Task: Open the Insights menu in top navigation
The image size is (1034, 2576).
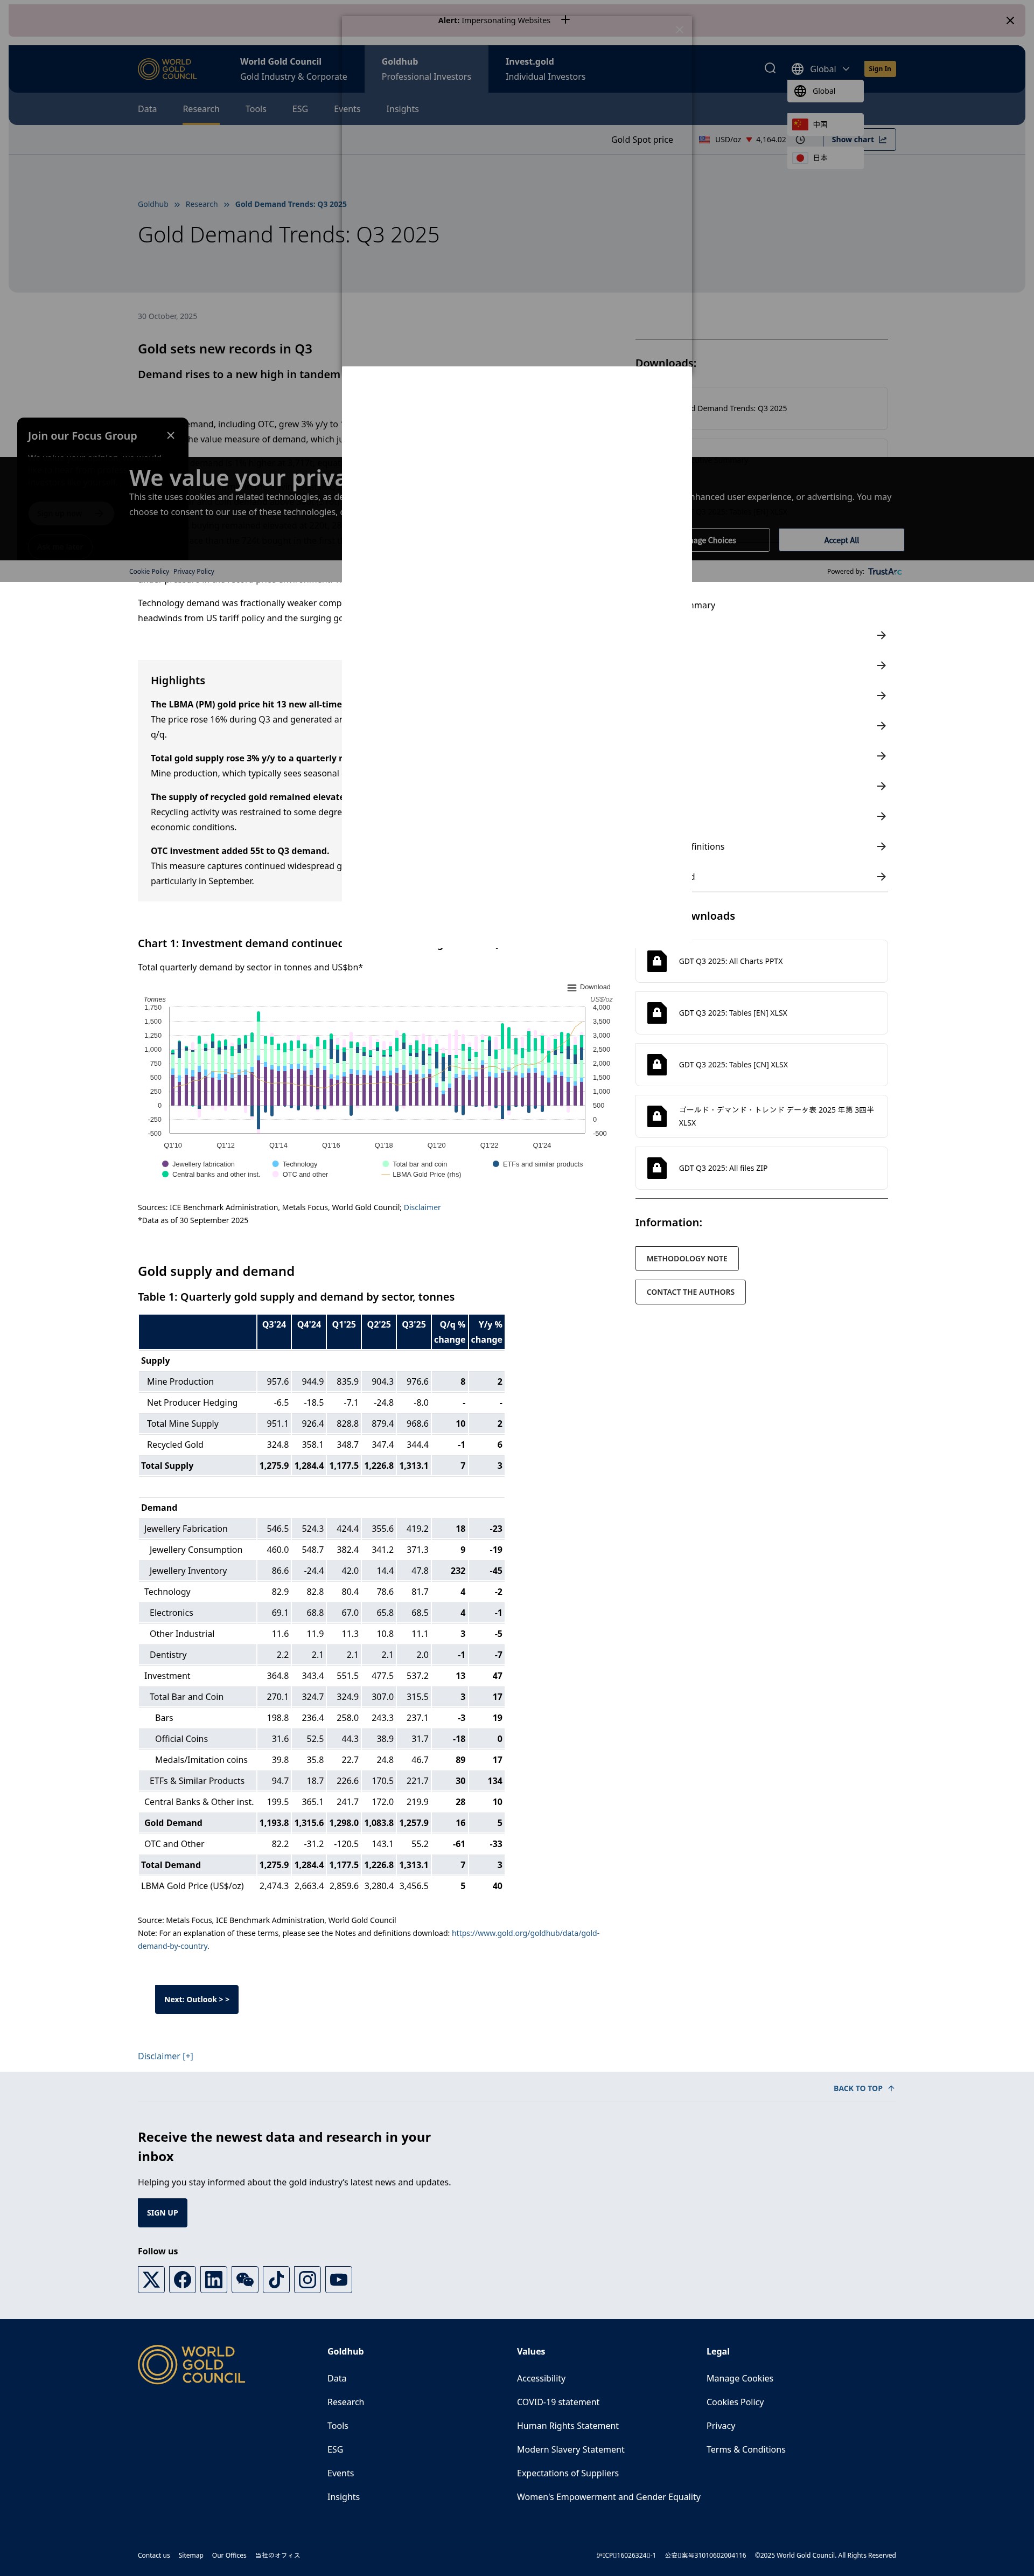Action: (402, 109)
